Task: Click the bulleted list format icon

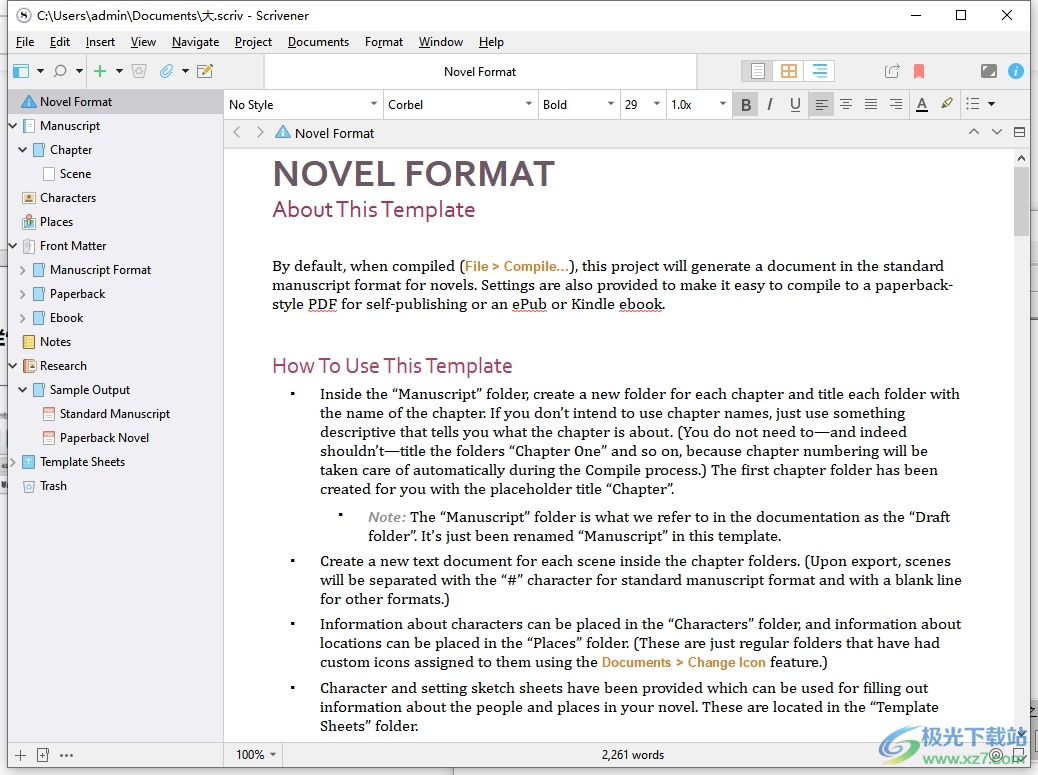Action: (972, 104)
